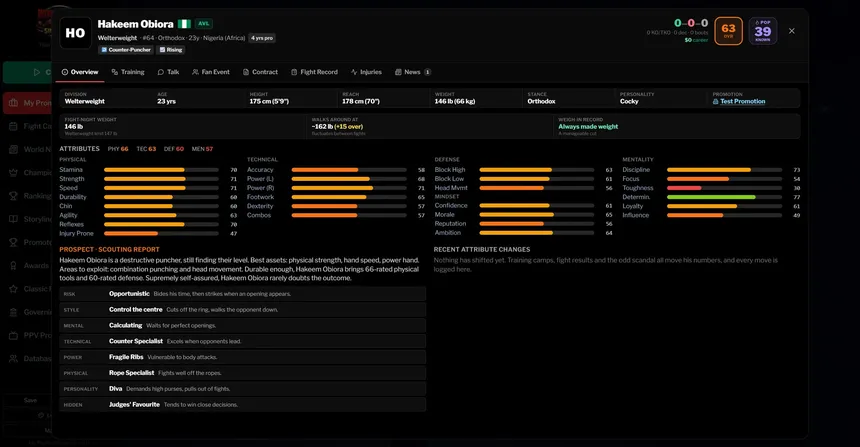Click the Counter-Puncher tag
The width and height of the screenshot is (860, 447).
pos(126,50)
